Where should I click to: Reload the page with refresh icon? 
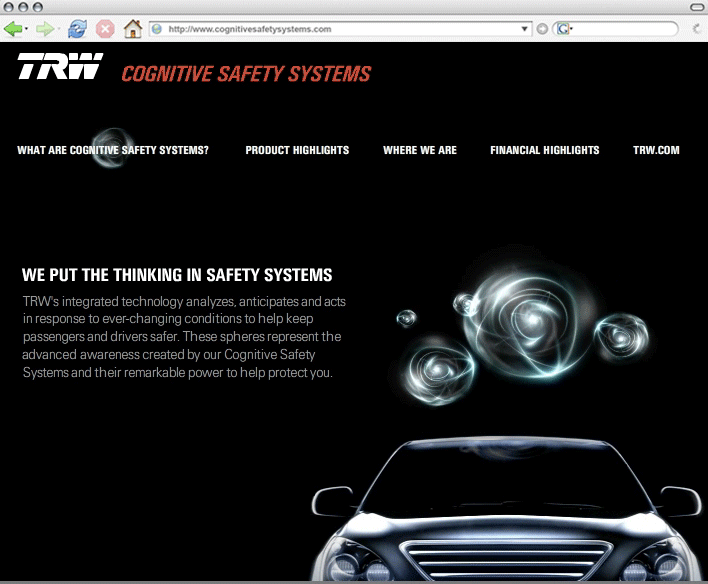(x=78, y=29)
